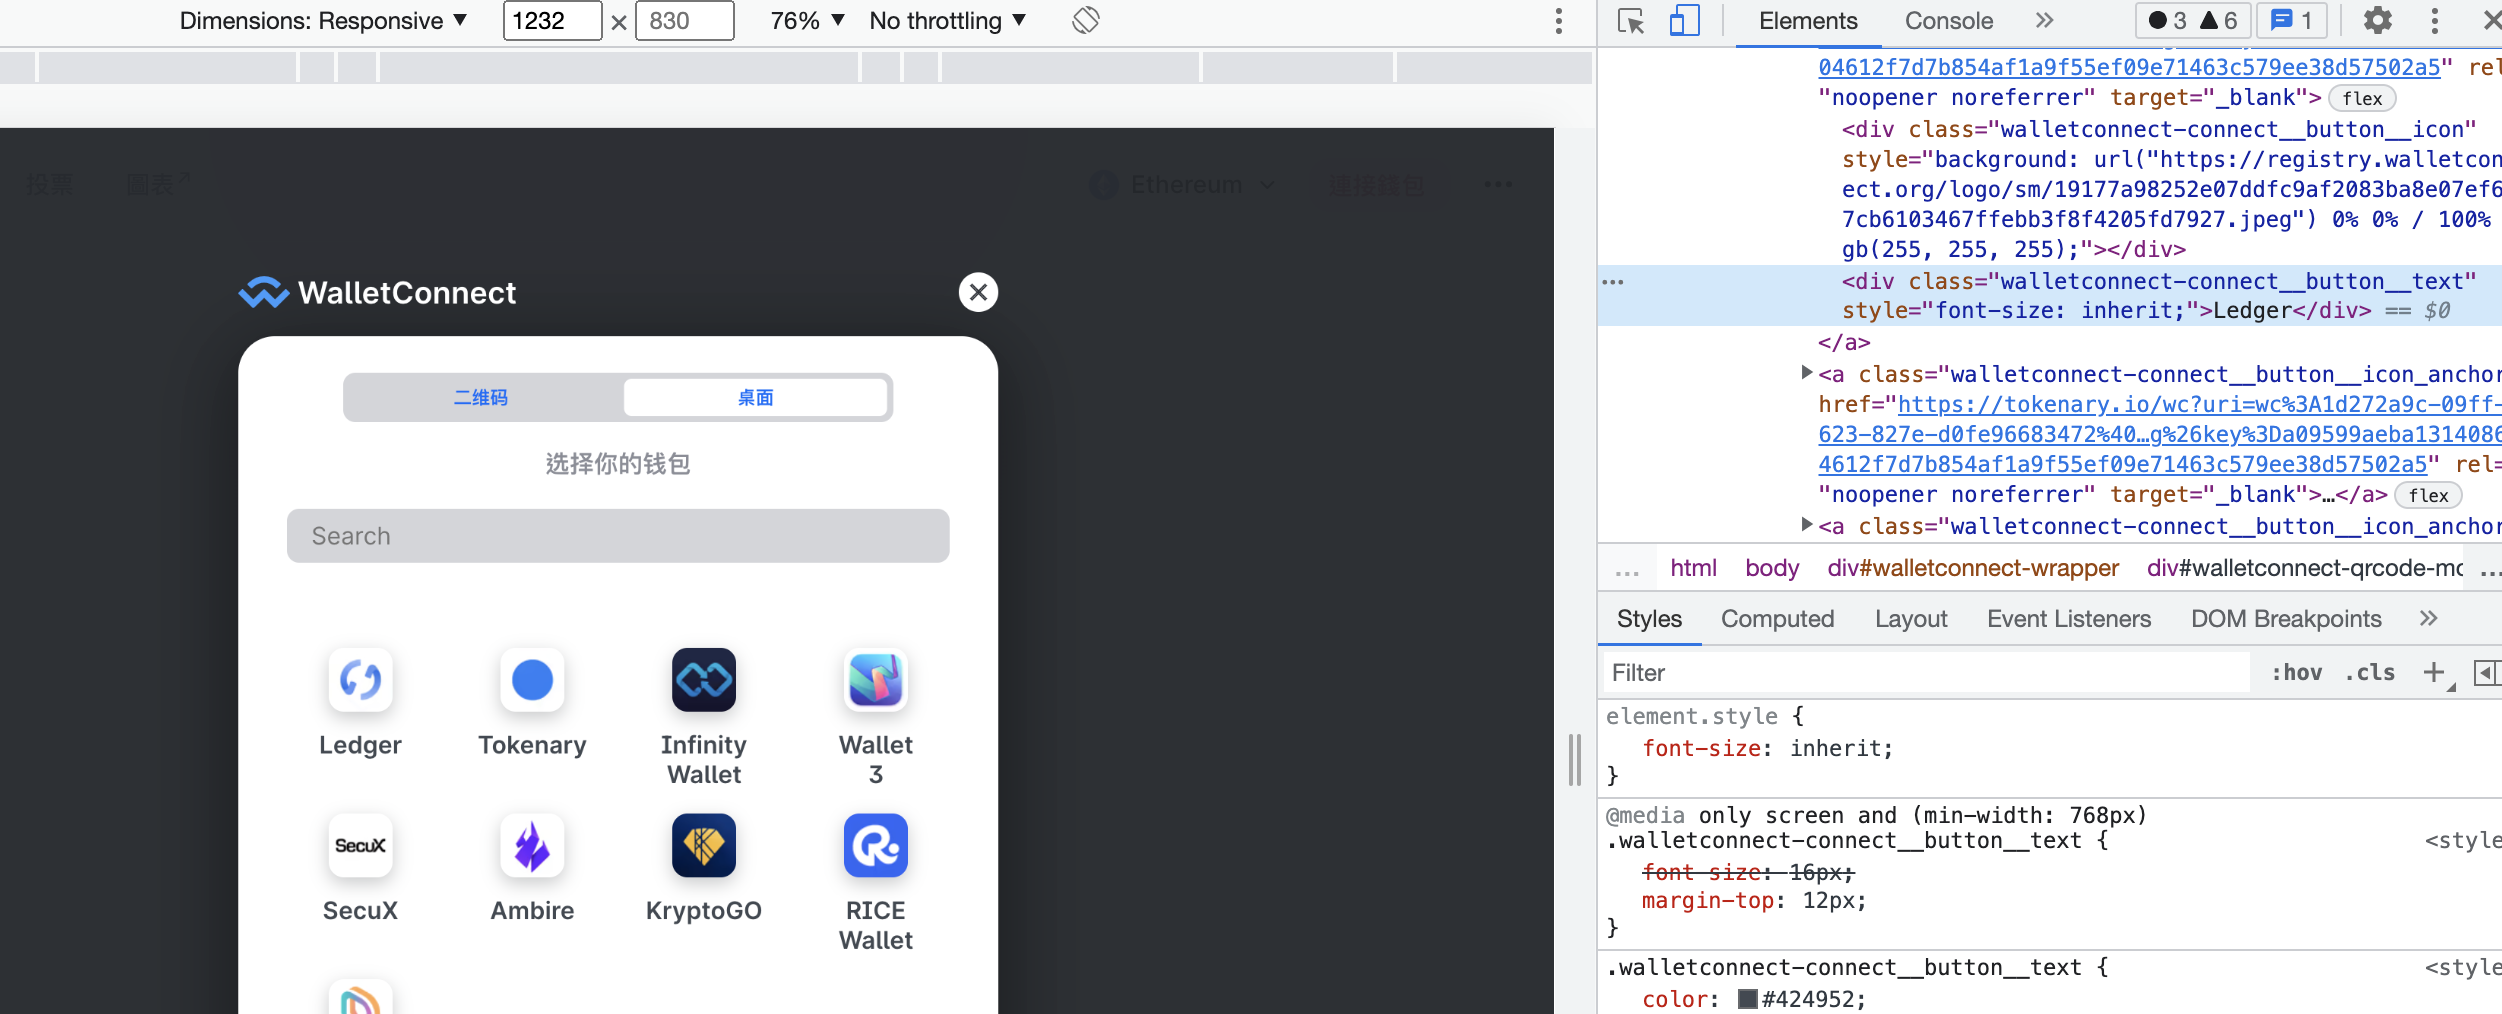2502x1014 pixels.
Task: Pick the KryptoGO wallet icon
Action: pyautogui.click(x=704, y=846)
